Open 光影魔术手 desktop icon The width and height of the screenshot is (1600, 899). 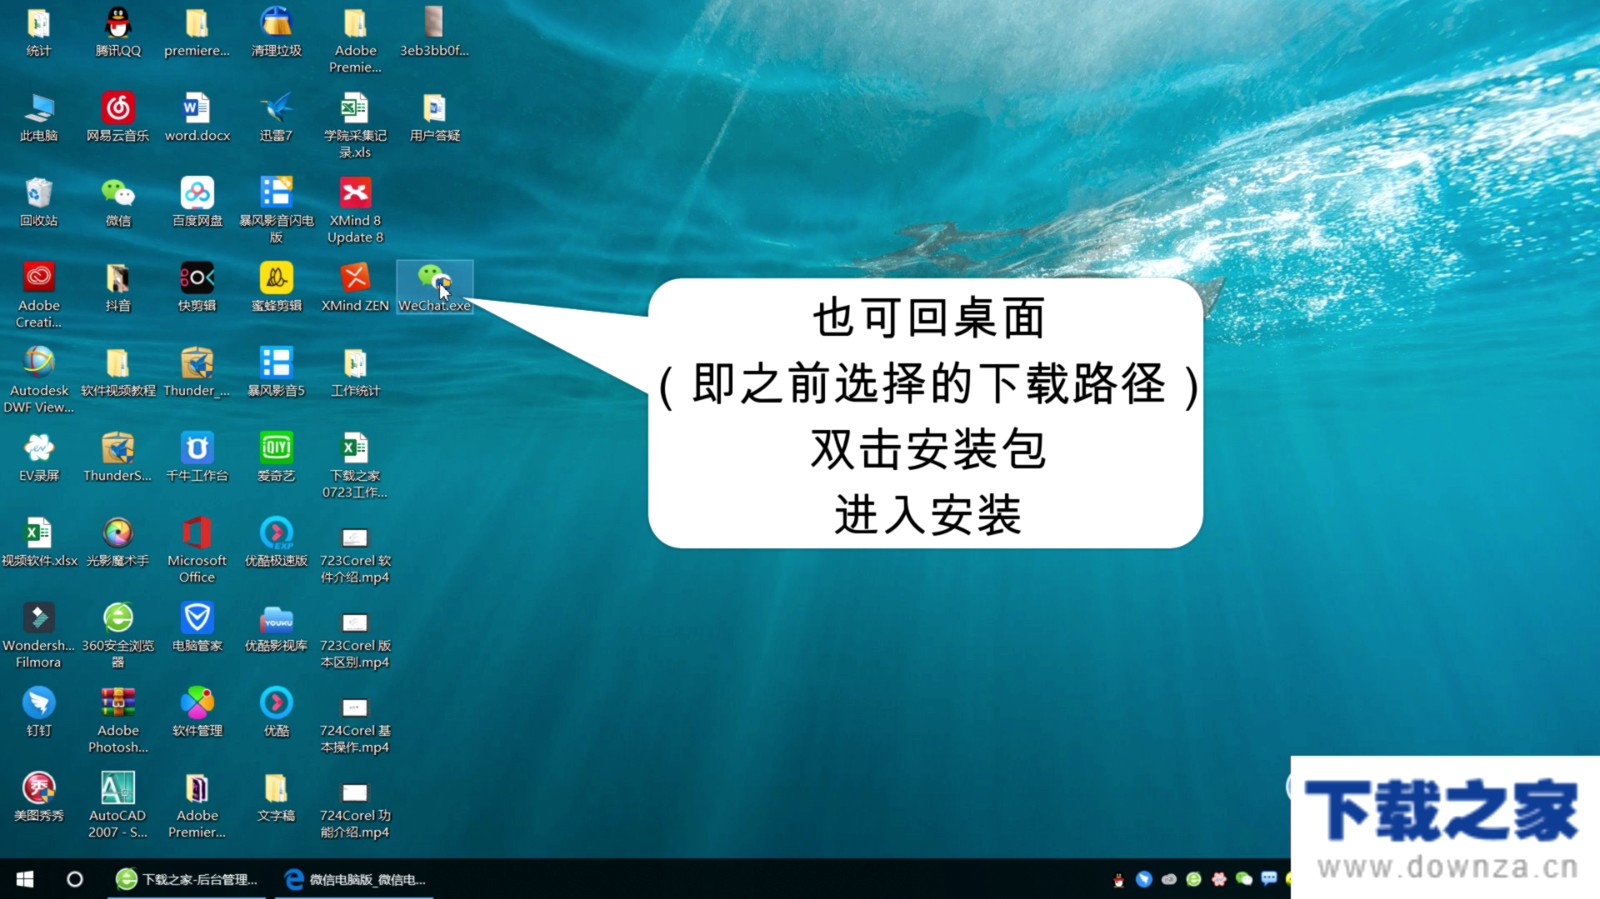tap(118, 541)
